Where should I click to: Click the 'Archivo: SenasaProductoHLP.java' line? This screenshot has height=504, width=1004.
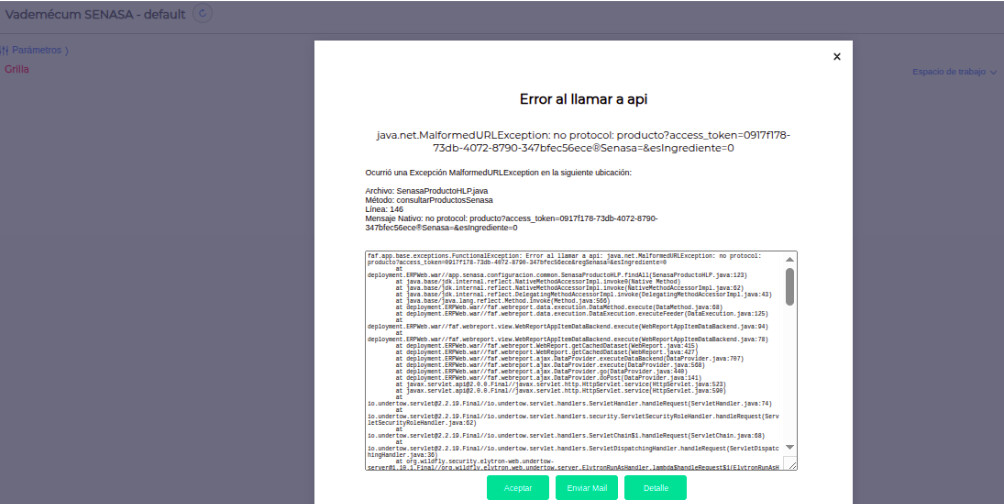pos(427,190)
